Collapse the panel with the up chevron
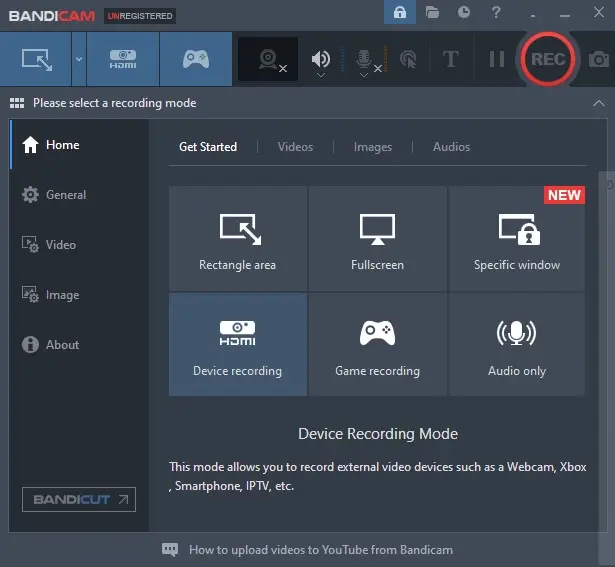 pyautogui.click(x=599, y=103)
